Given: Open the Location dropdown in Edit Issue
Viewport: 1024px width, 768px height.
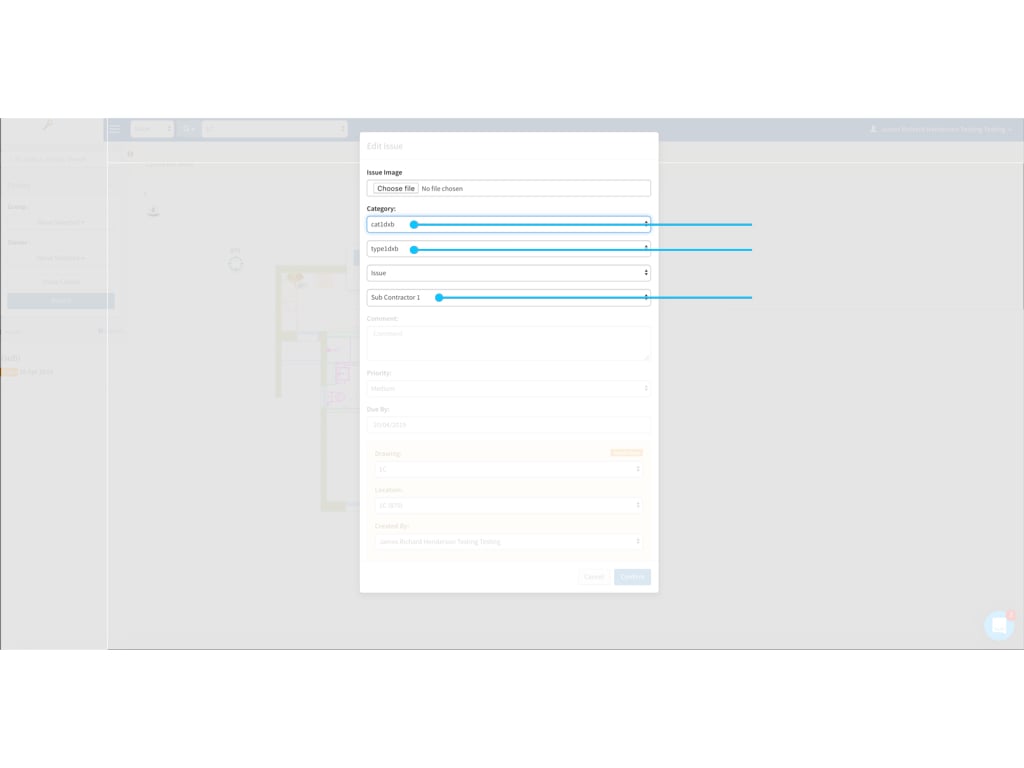Looking at the screenshot, I should pos(508,505).
